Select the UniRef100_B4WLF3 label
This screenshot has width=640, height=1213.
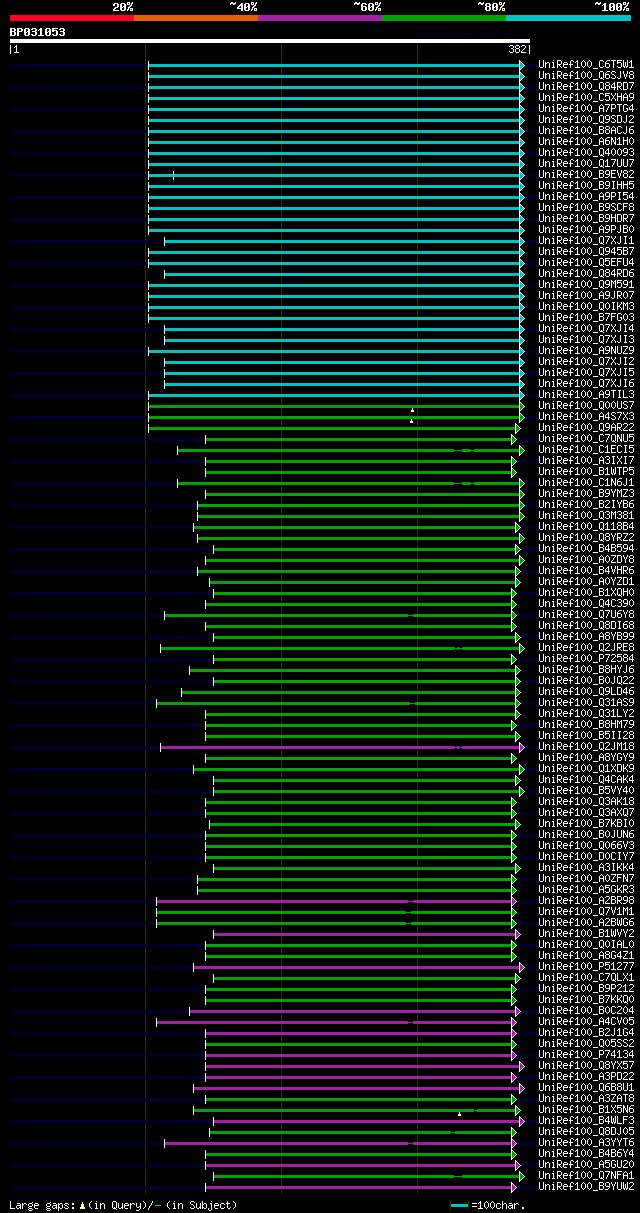click(586, 1120)
